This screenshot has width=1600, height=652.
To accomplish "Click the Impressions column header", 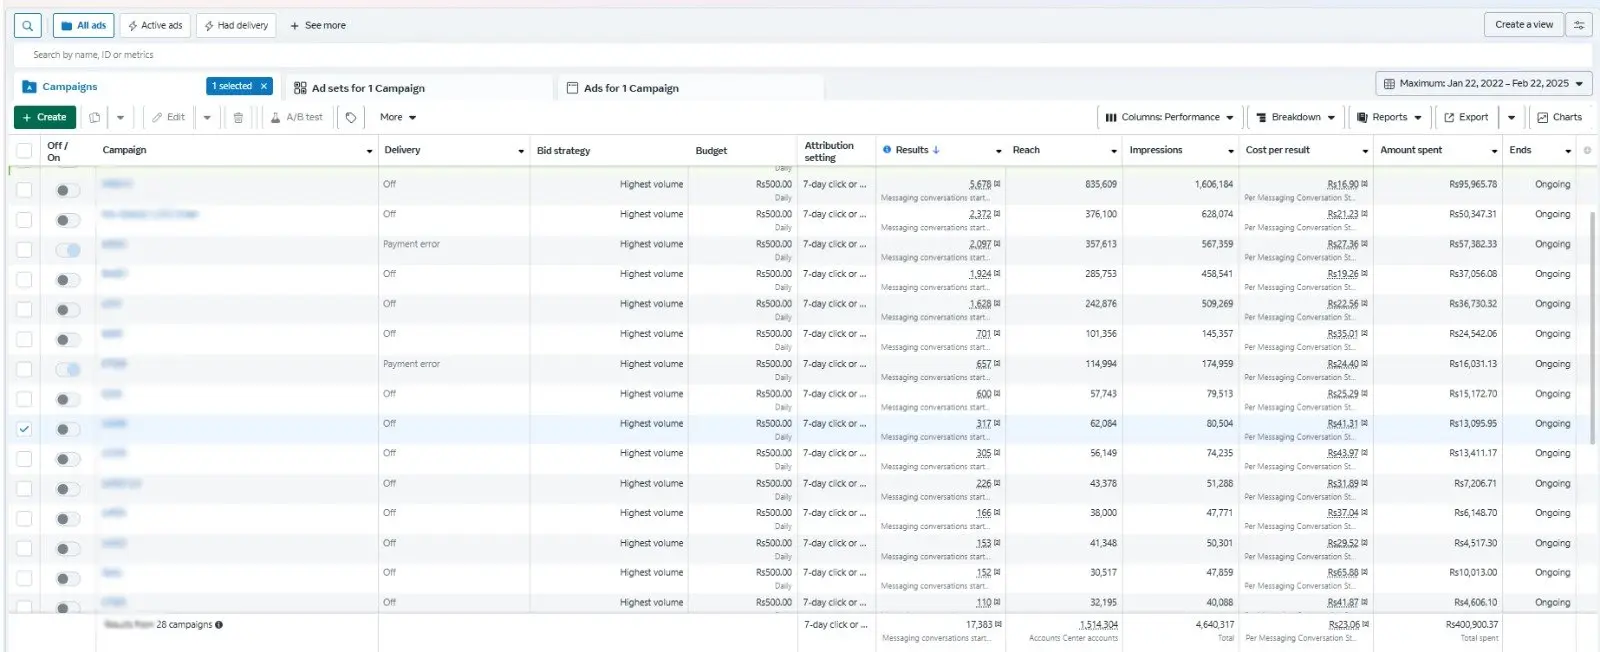I will tap(1155, 150).
